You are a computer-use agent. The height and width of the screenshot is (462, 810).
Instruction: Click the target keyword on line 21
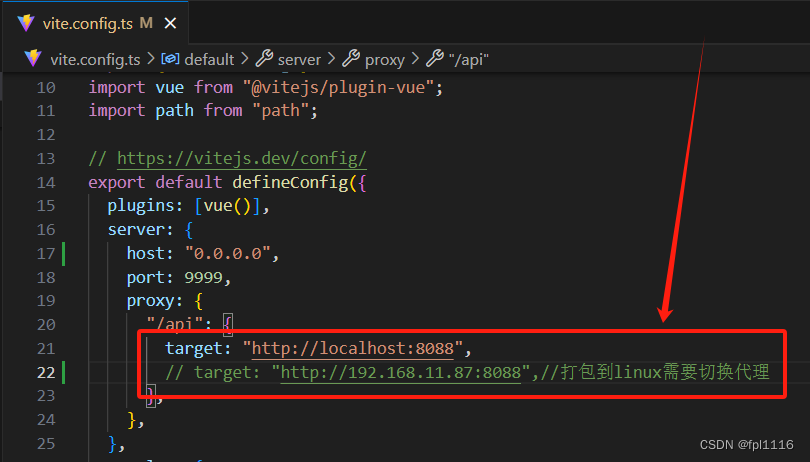193,348
